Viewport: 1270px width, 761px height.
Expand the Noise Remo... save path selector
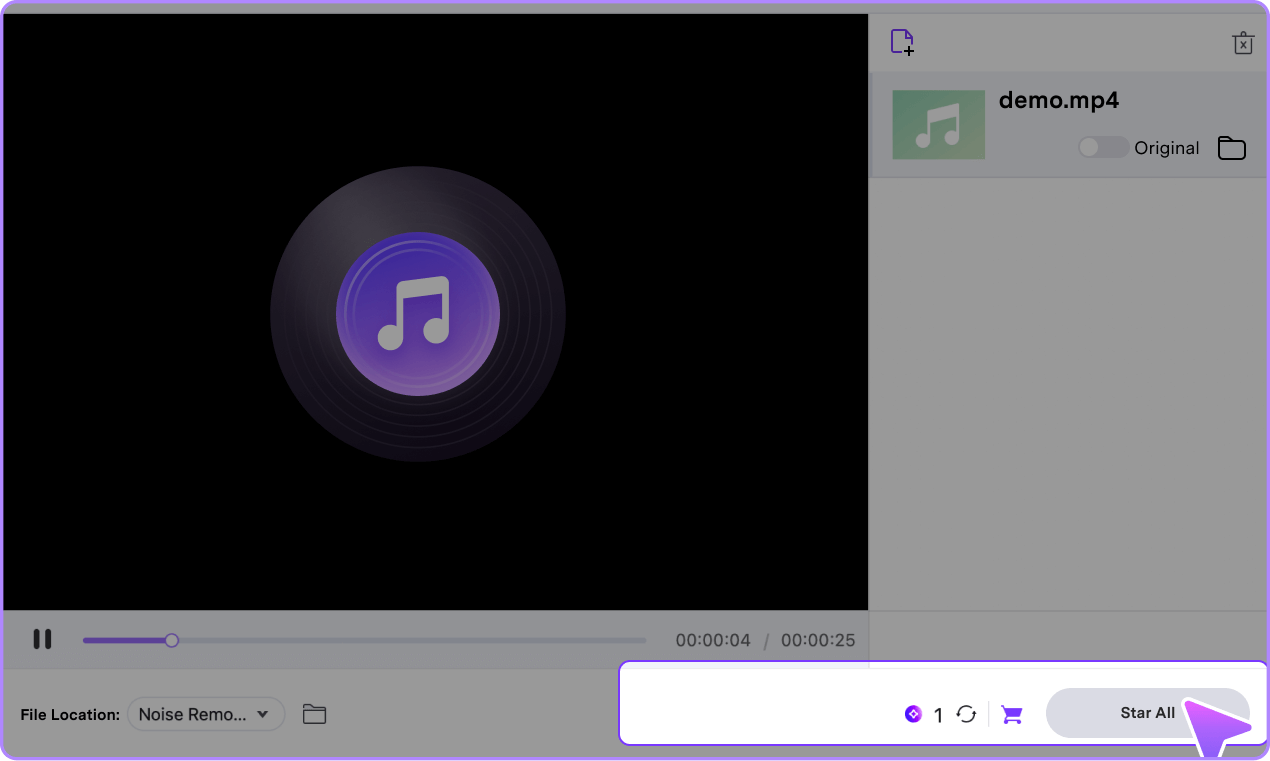tap(205, 714)
